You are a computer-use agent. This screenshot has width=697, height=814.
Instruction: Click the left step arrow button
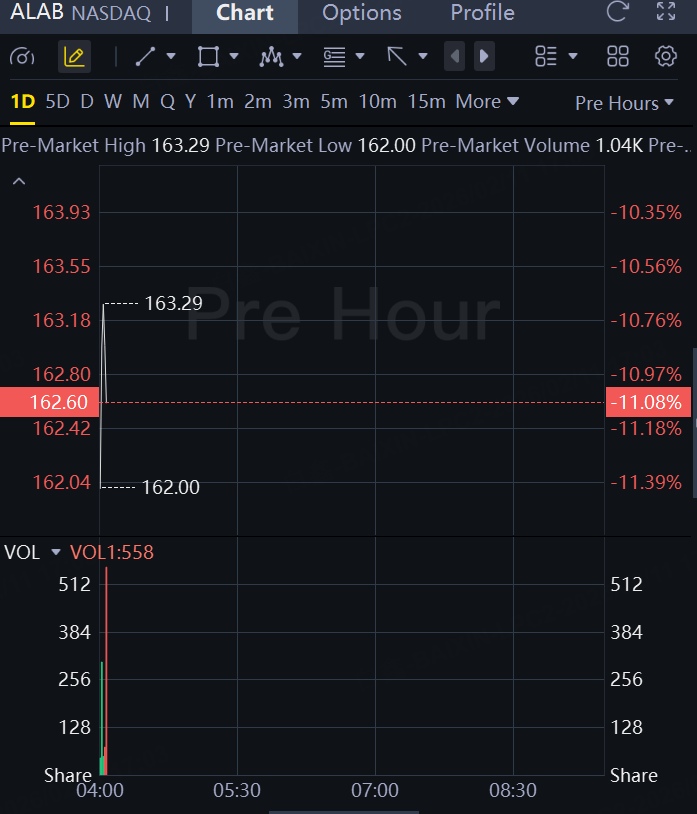455,57
